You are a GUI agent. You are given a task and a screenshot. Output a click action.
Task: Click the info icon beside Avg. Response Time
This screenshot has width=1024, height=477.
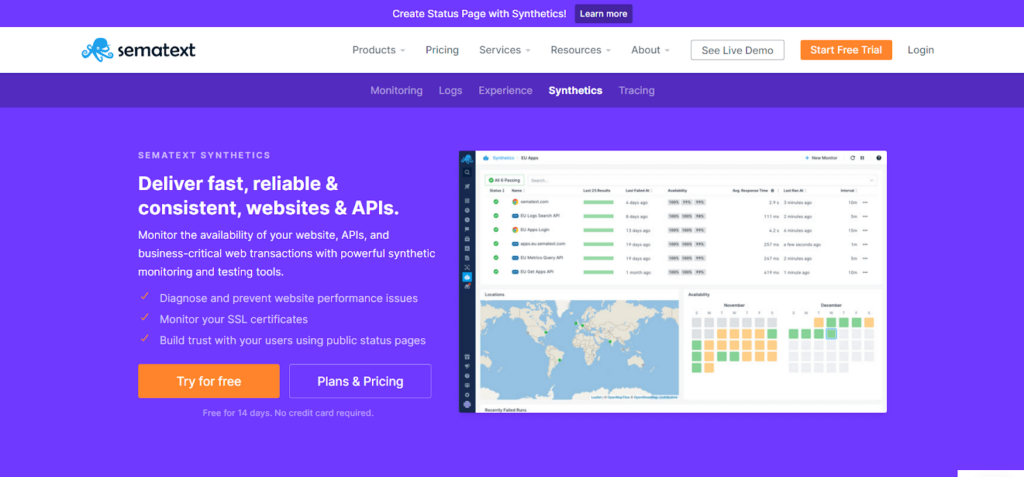pyautogui.click(x=773, y=191)
